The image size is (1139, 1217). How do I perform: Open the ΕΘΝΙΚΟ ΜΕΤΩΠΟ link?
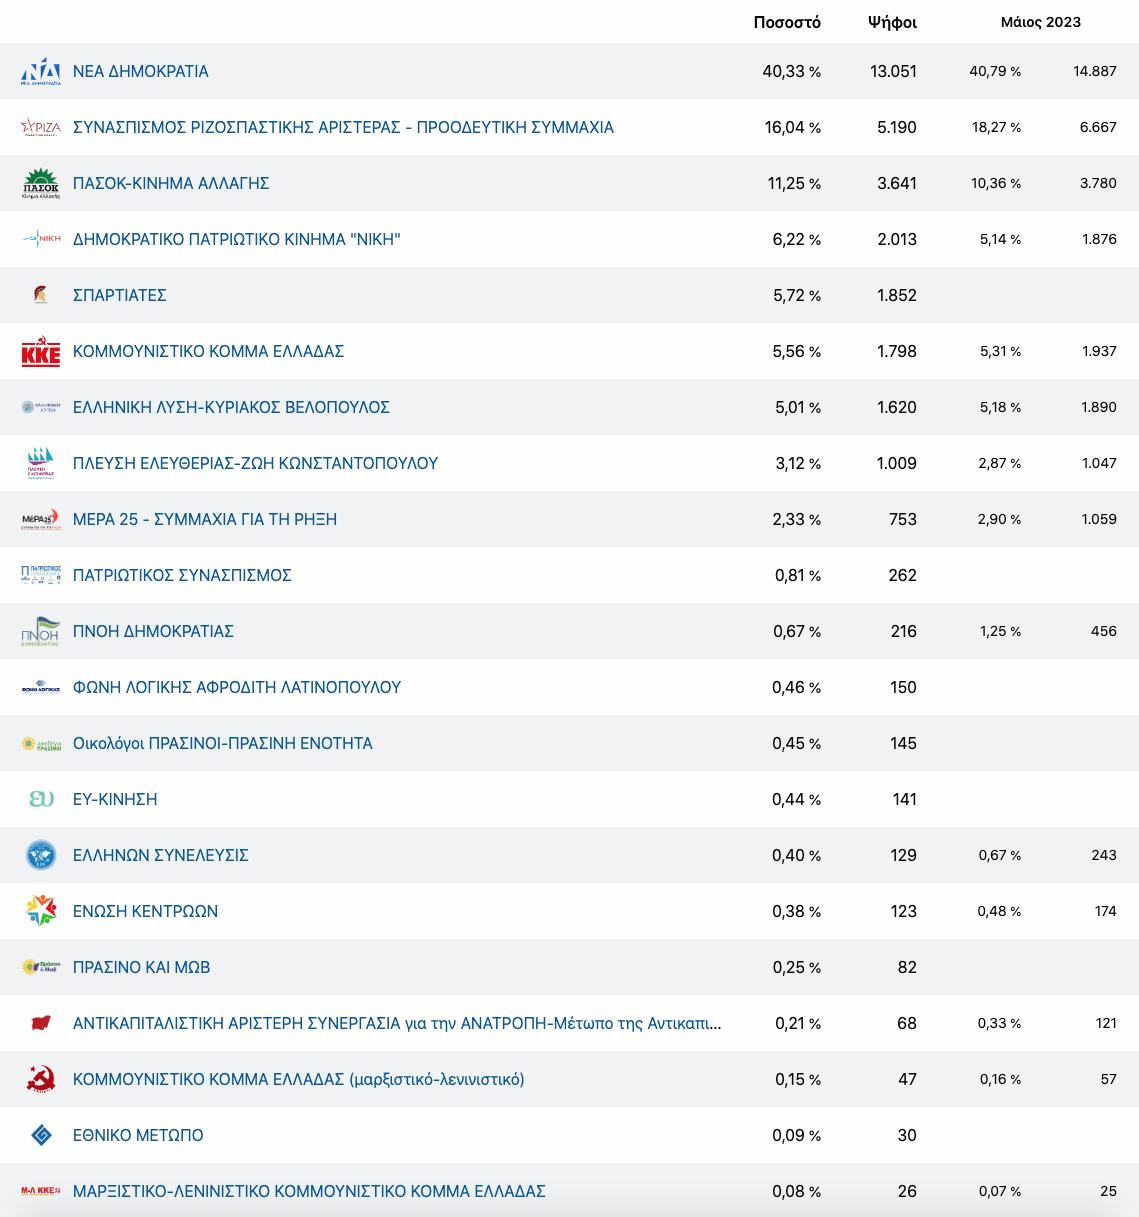coord(138,1135)
